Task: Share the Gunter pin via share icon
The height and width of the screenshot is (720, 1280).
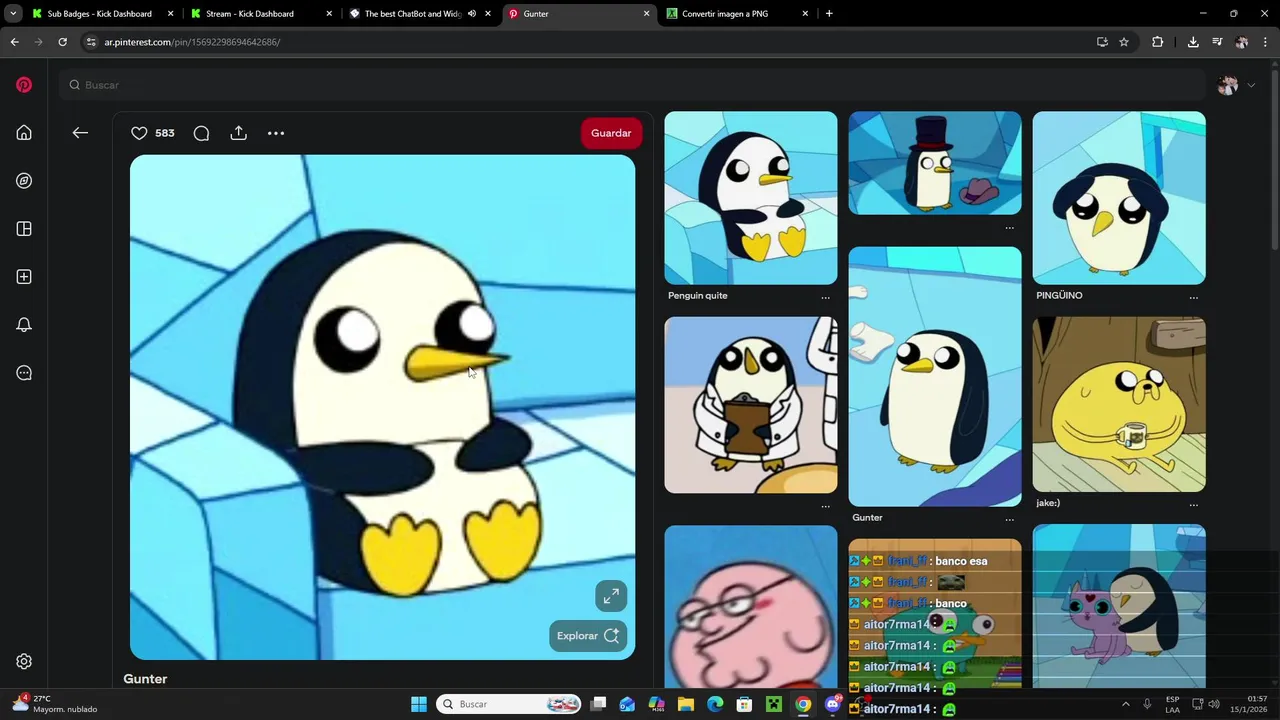Action: tap(238, 133)
